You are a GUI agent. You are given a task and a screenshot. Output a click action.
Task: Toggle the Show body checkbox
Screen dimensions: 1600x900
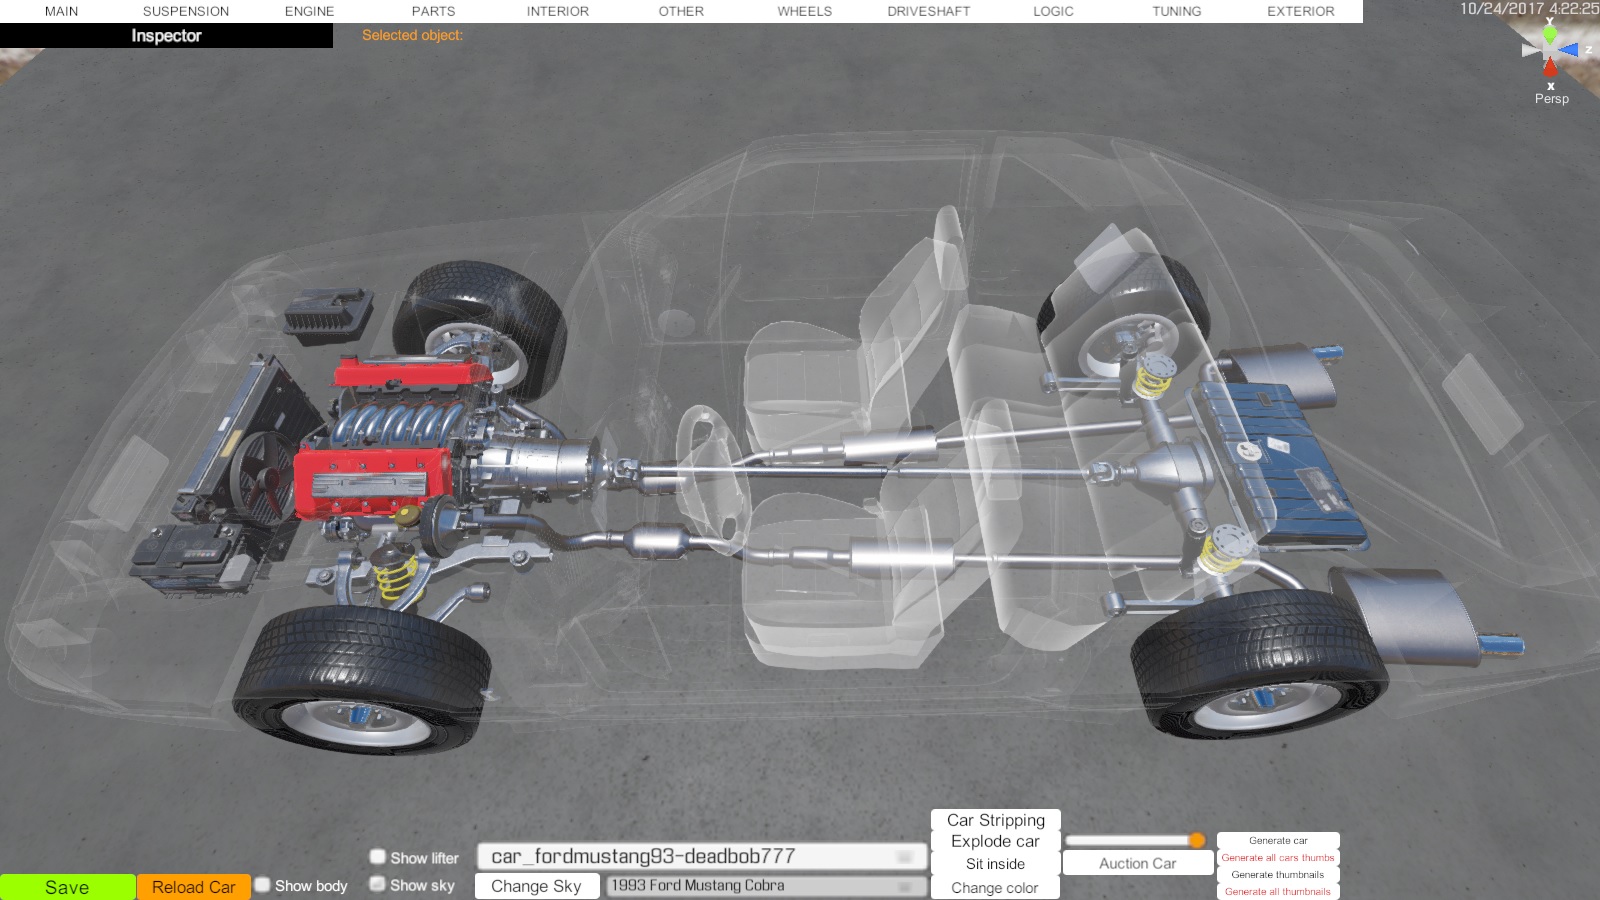[263, 885]
